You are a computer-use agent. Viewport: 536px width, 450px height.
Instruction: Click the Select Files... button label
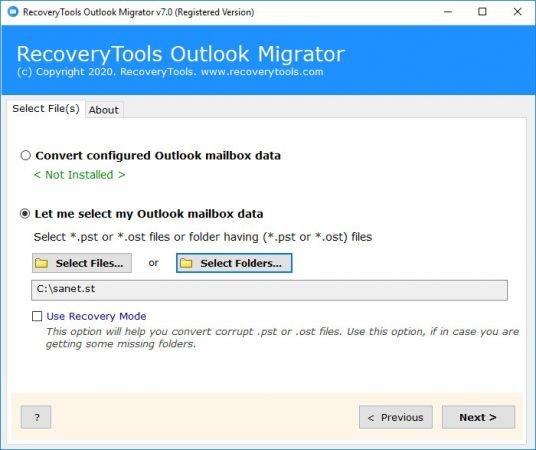point(89,263)
